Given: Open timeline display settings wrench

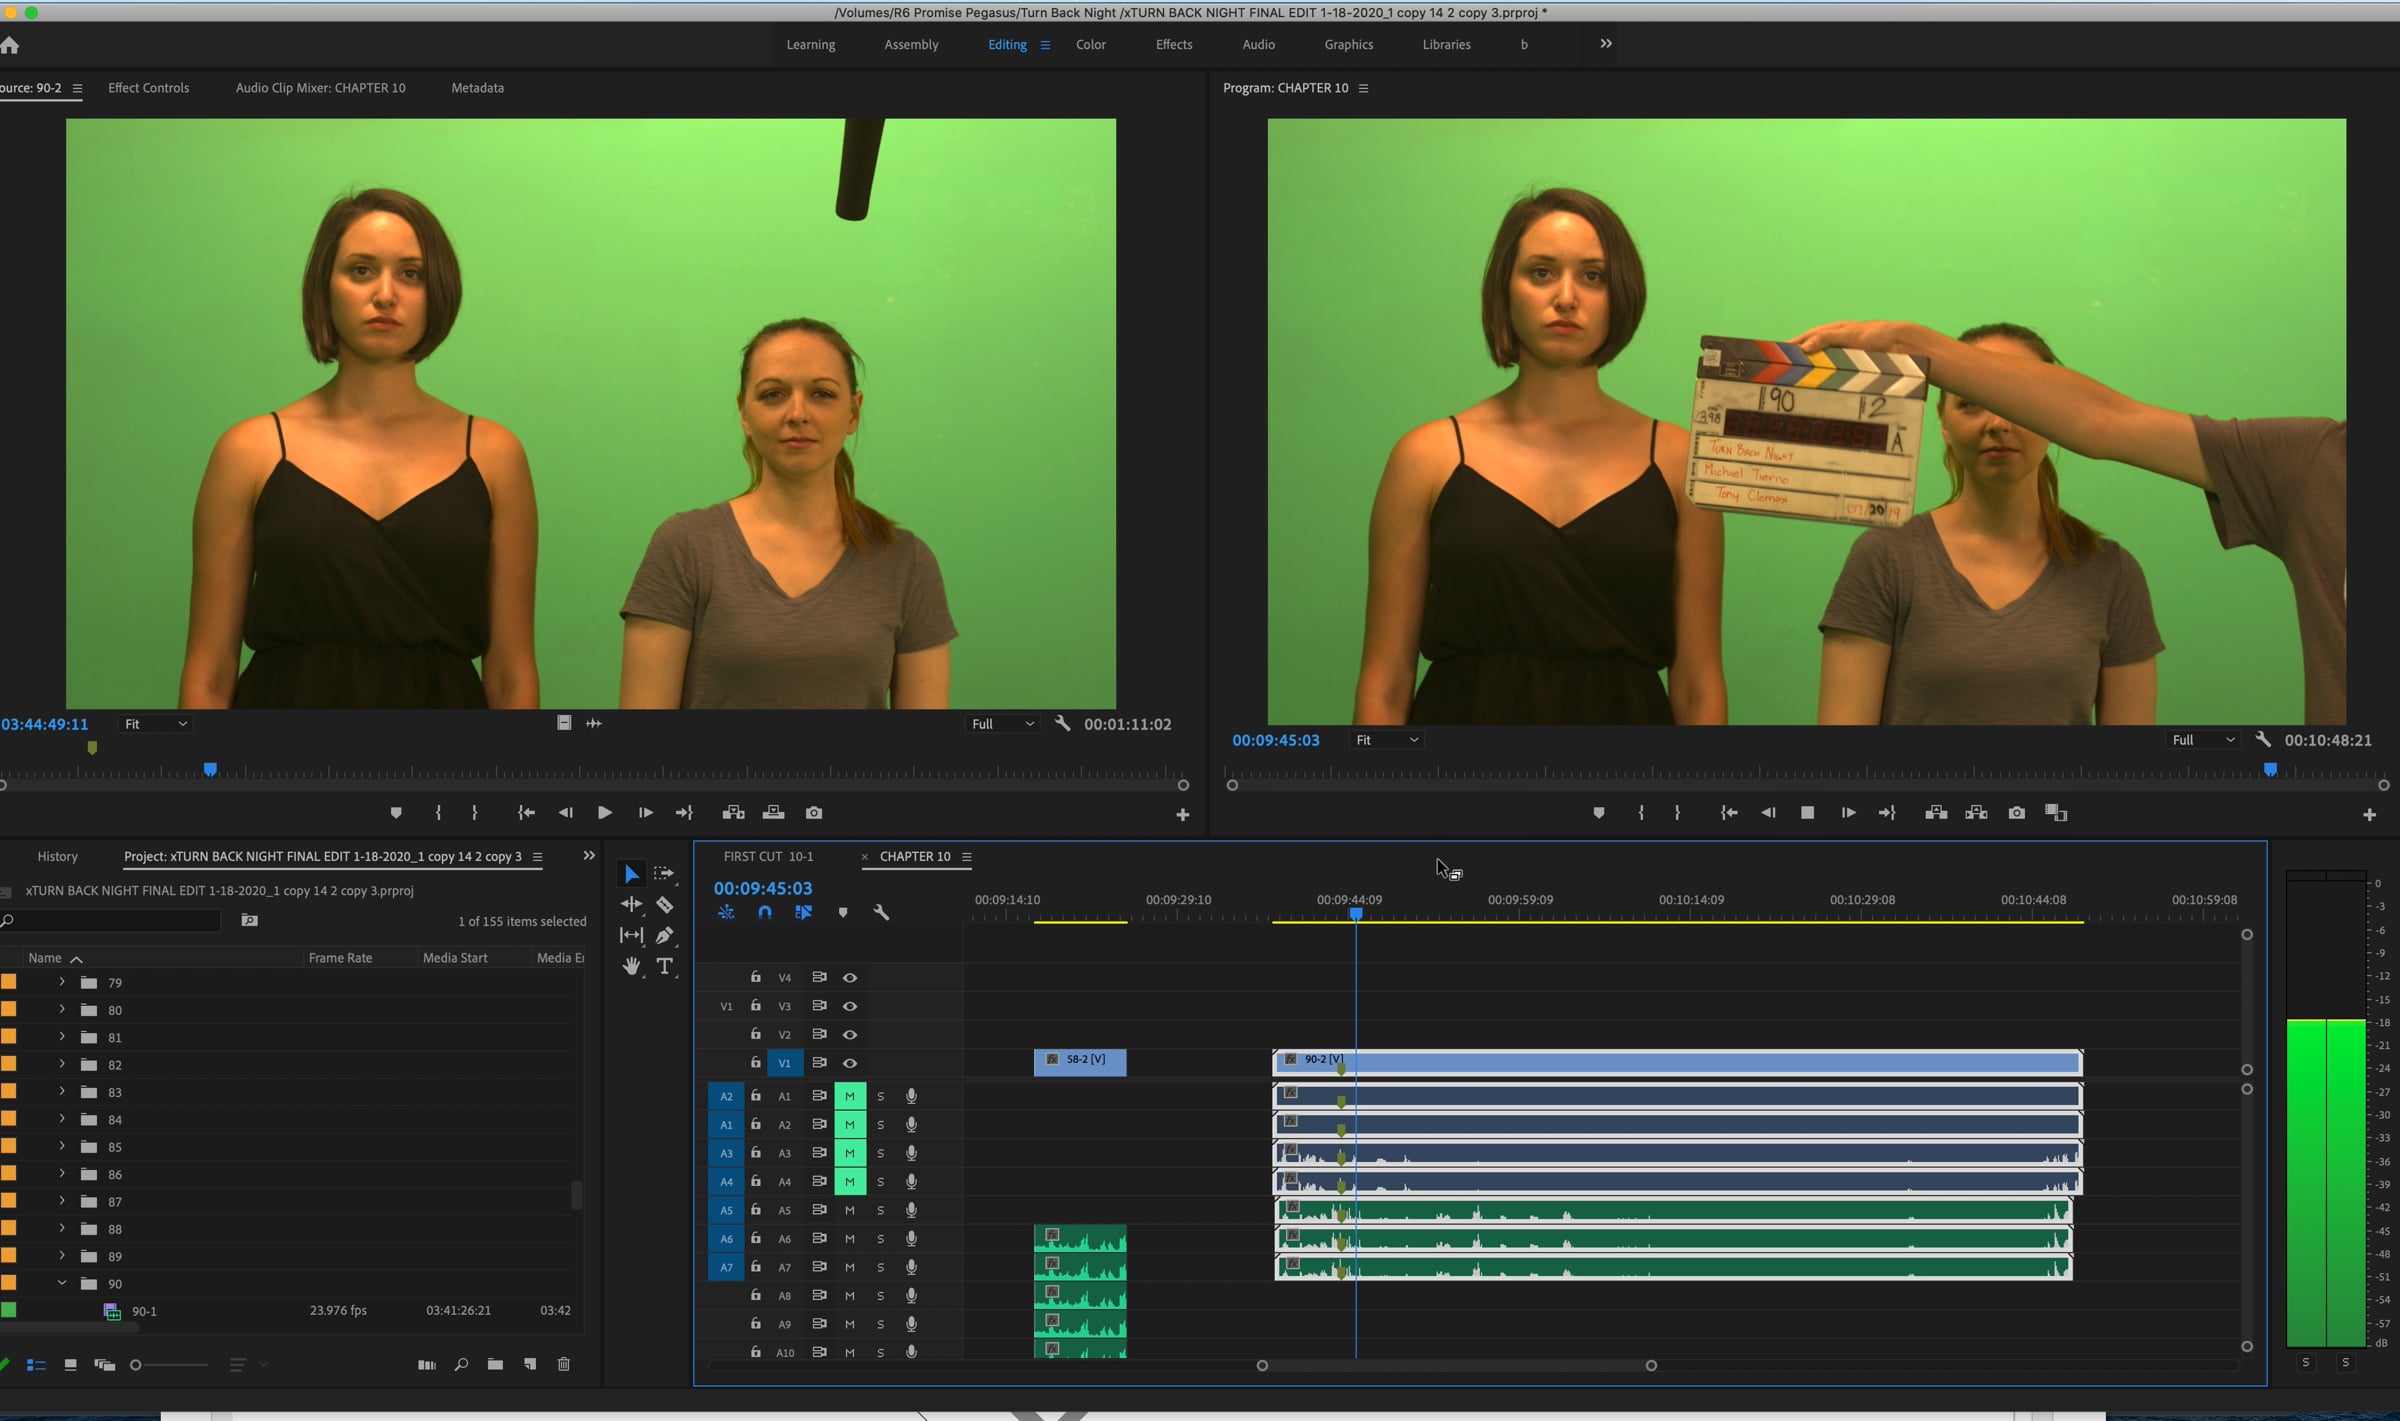Looking at the screenshot, I should 881,912.
